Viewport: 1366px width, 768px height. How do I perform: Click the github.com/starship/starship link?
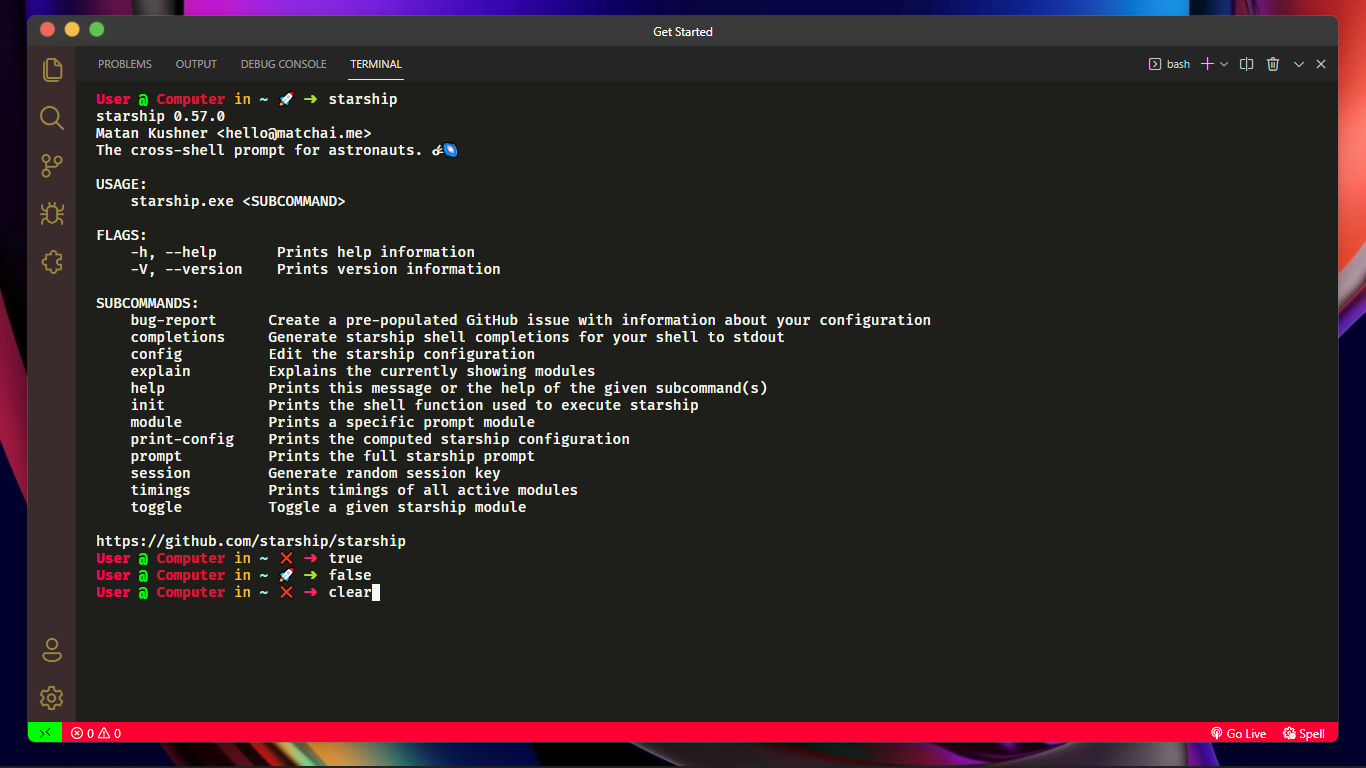(x=251, y=541)
